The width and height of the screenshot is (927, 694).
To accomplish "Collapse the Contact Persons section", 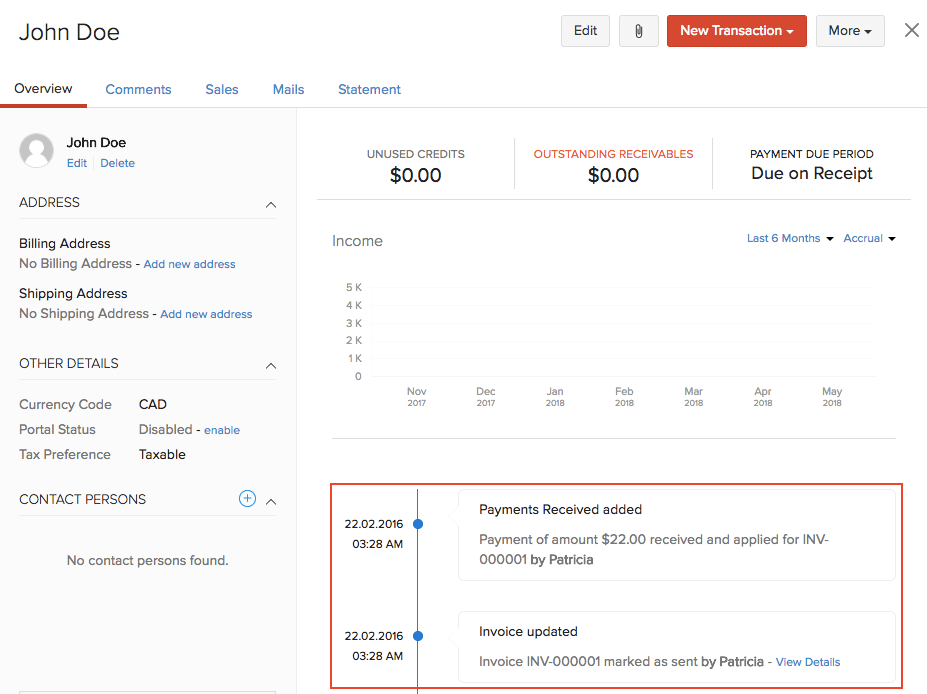I will pos(270,501).
